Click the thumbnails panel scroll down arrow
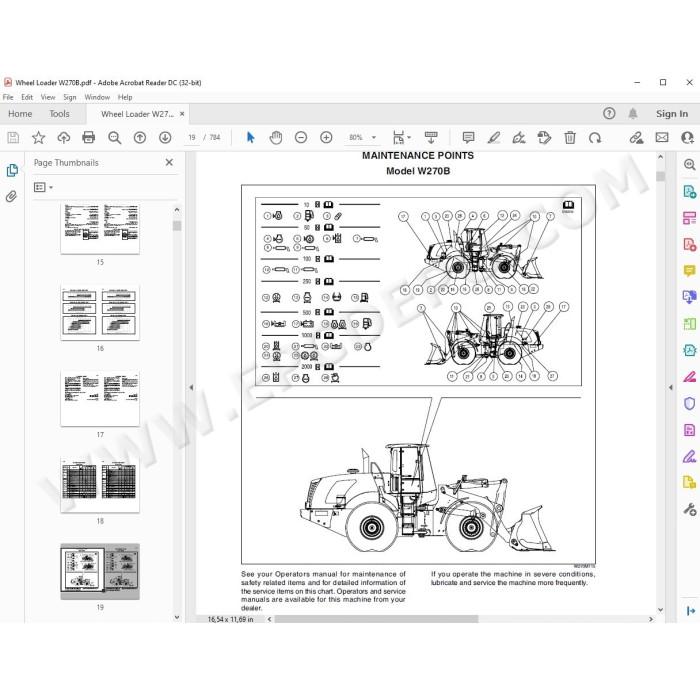This screenshot has height=700, width=700. click(x=177, y=617)
